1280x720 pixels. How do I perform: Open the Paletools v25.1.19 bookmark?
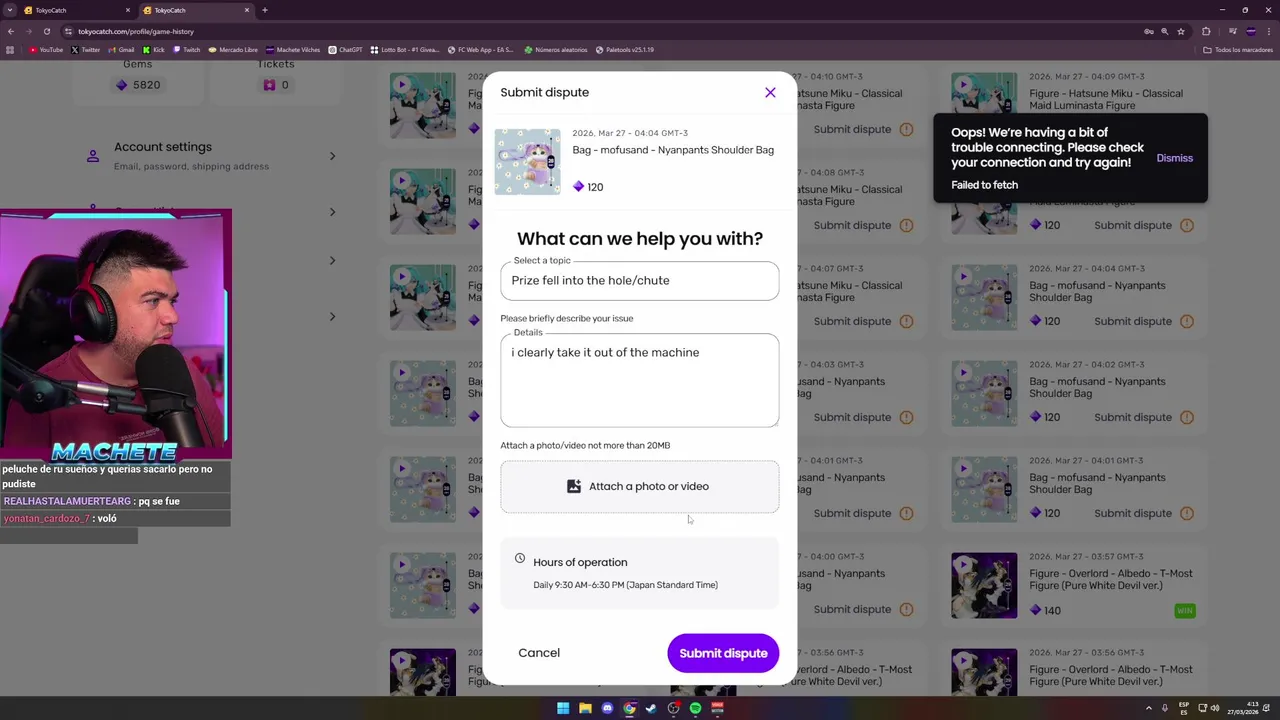tap(625, 49)
